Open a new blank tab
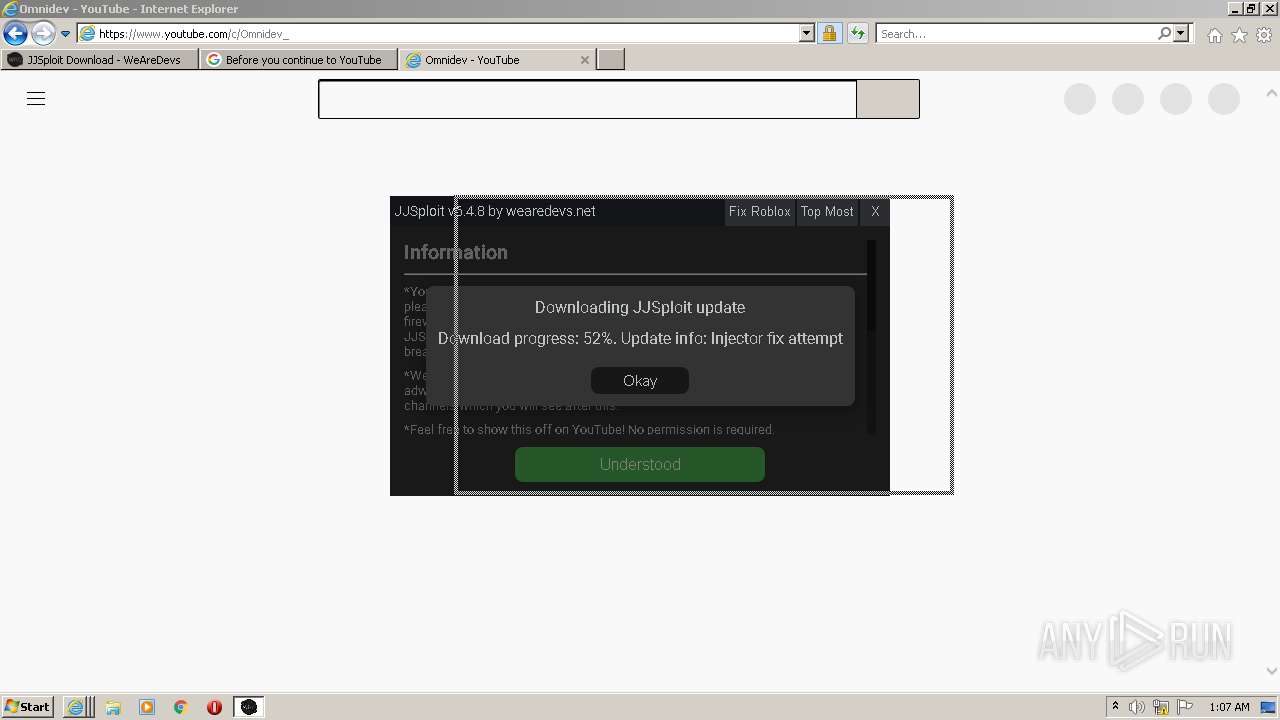The image size is (1280, 720). click(x=611, y=59)
